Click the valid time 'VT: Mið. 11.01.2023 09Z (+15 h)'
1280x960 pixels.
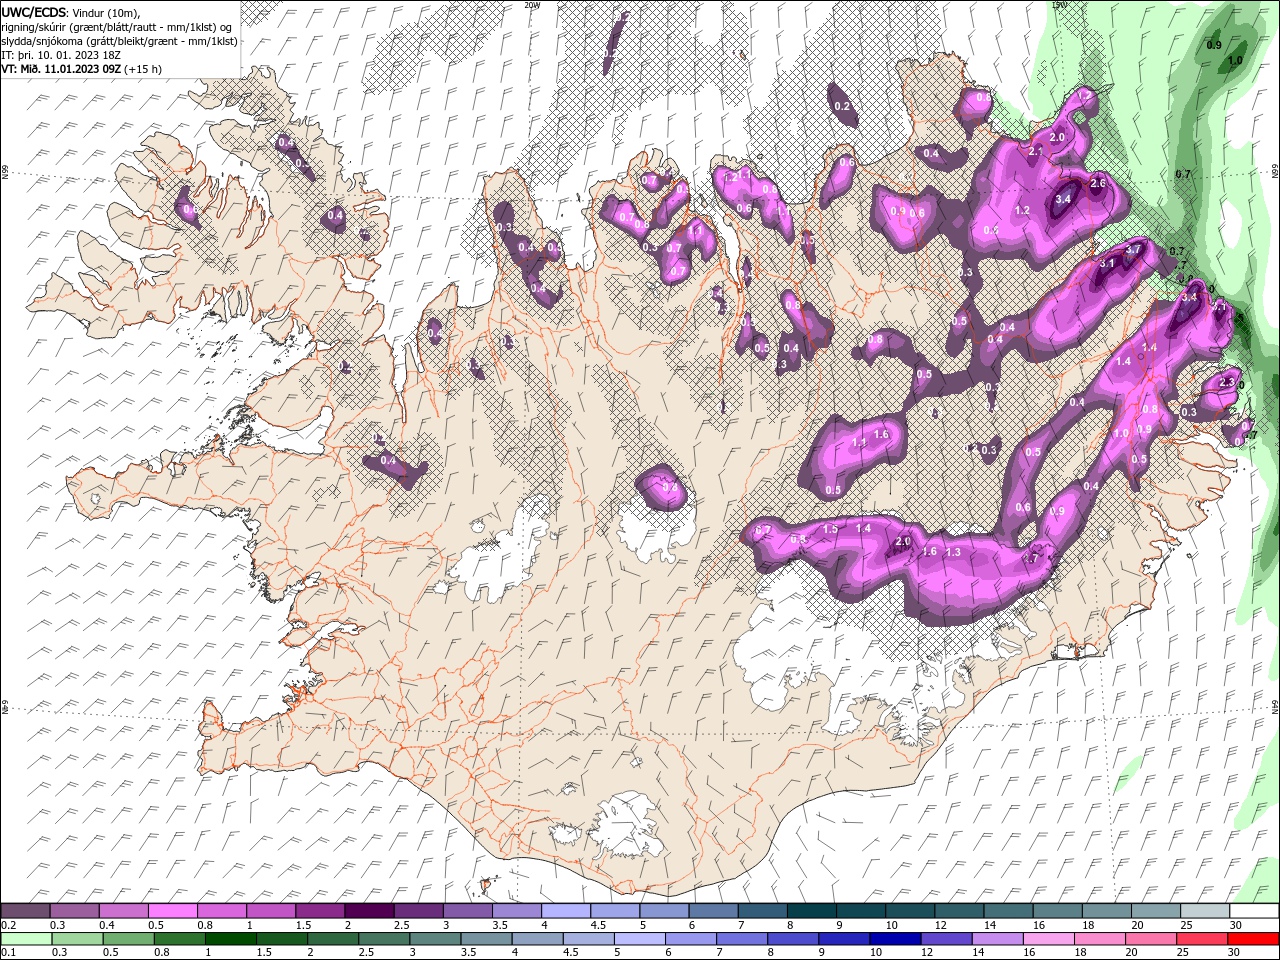click(x=82, y=69)
